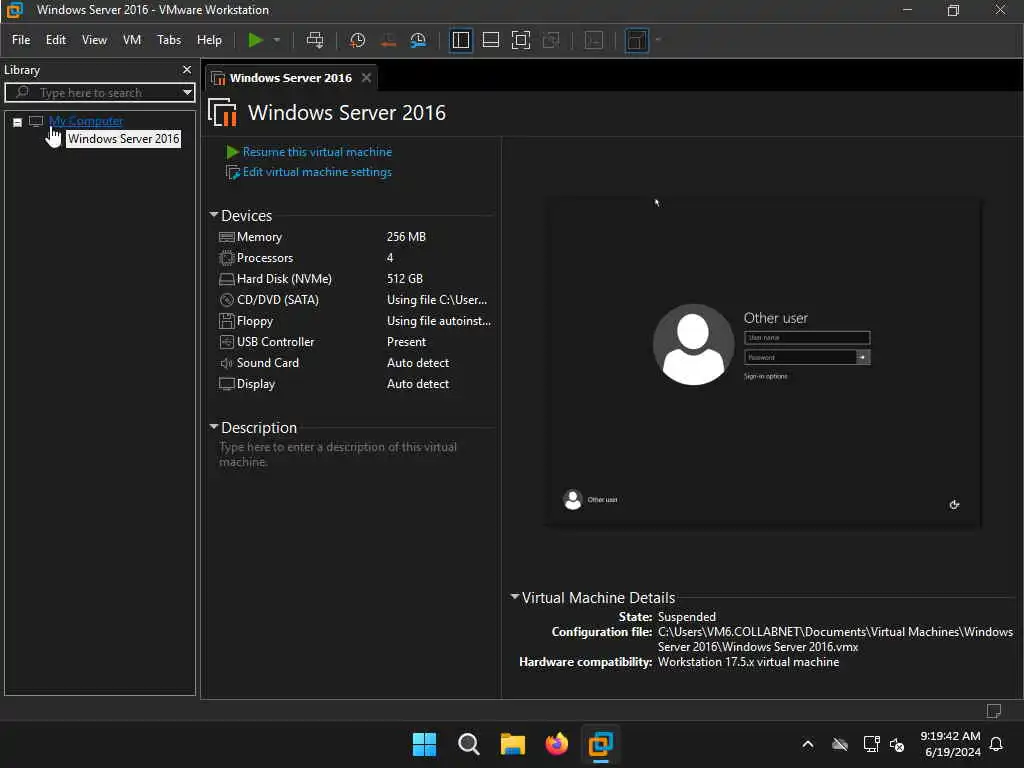
Task: Click the 256 MB memory value
Action: 406,237
